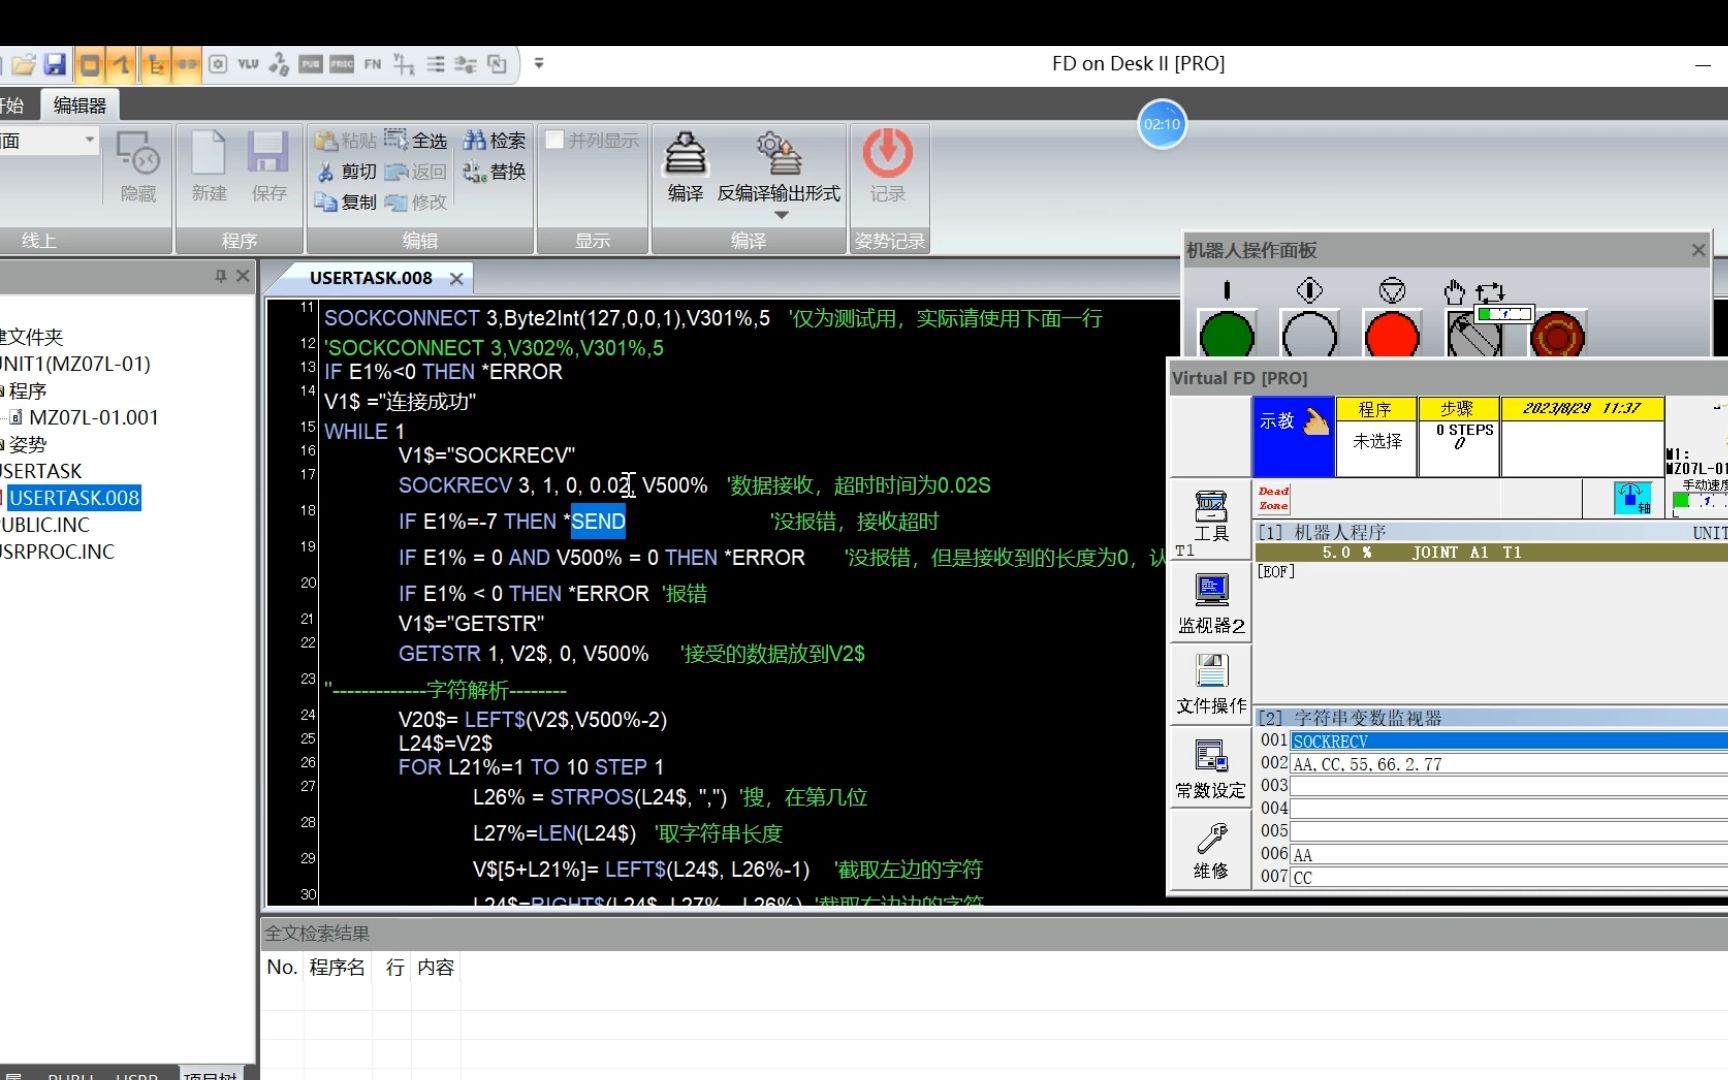Toggle the mode selector key switch
1728x1080 pixels.
point(1474,334)
